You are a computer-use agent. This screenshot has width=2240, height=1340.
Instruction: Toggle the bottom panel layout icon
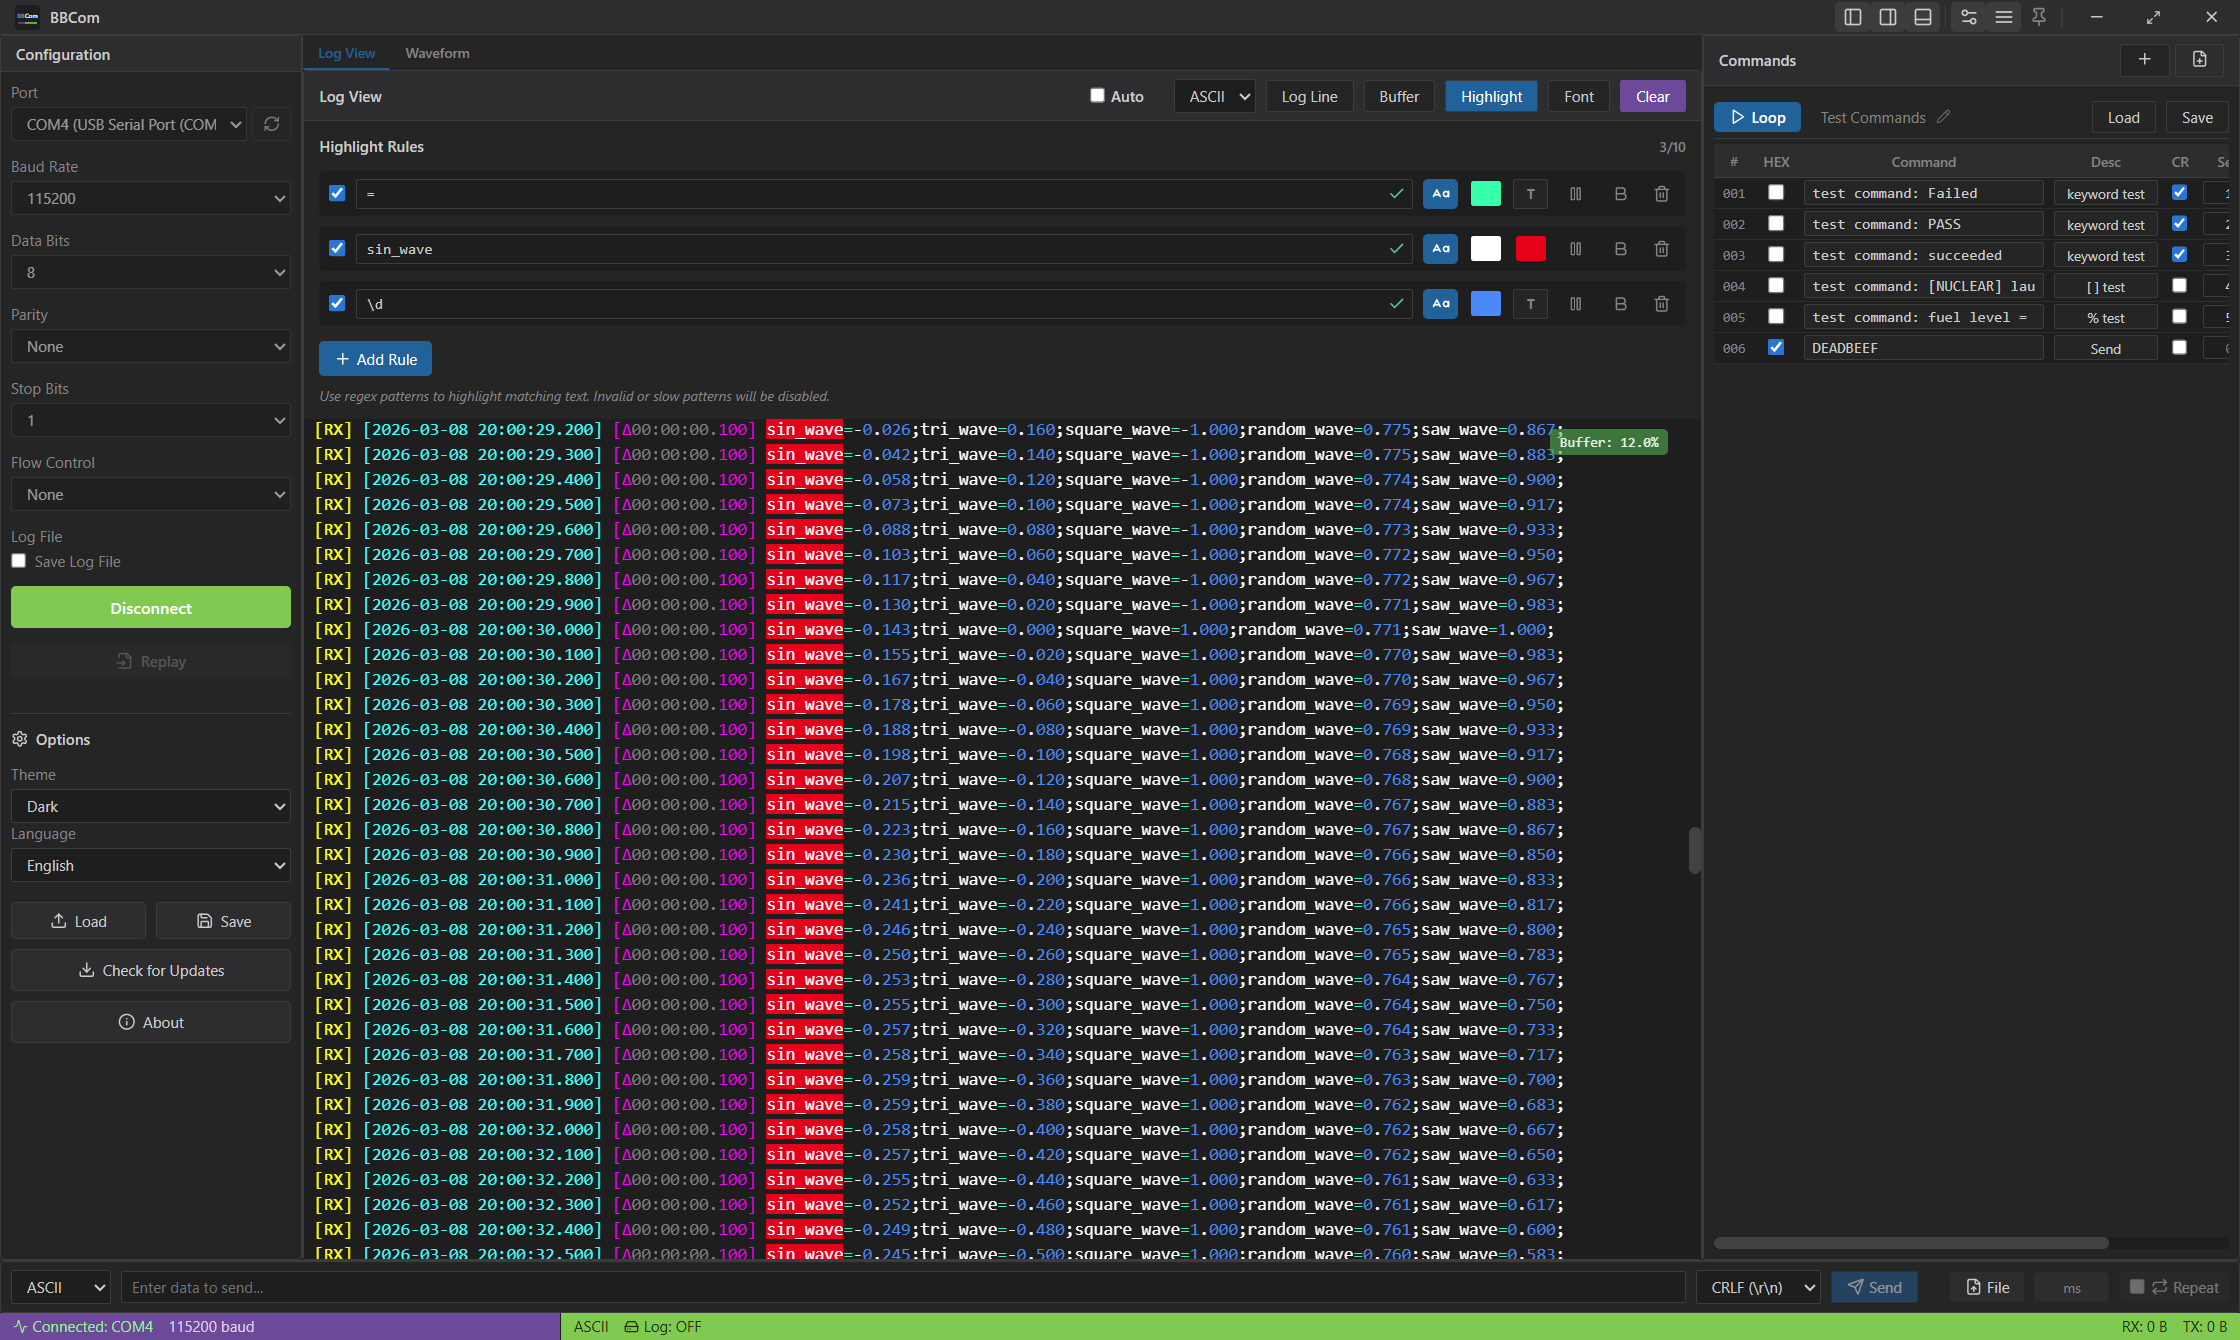coord(1923,17)
